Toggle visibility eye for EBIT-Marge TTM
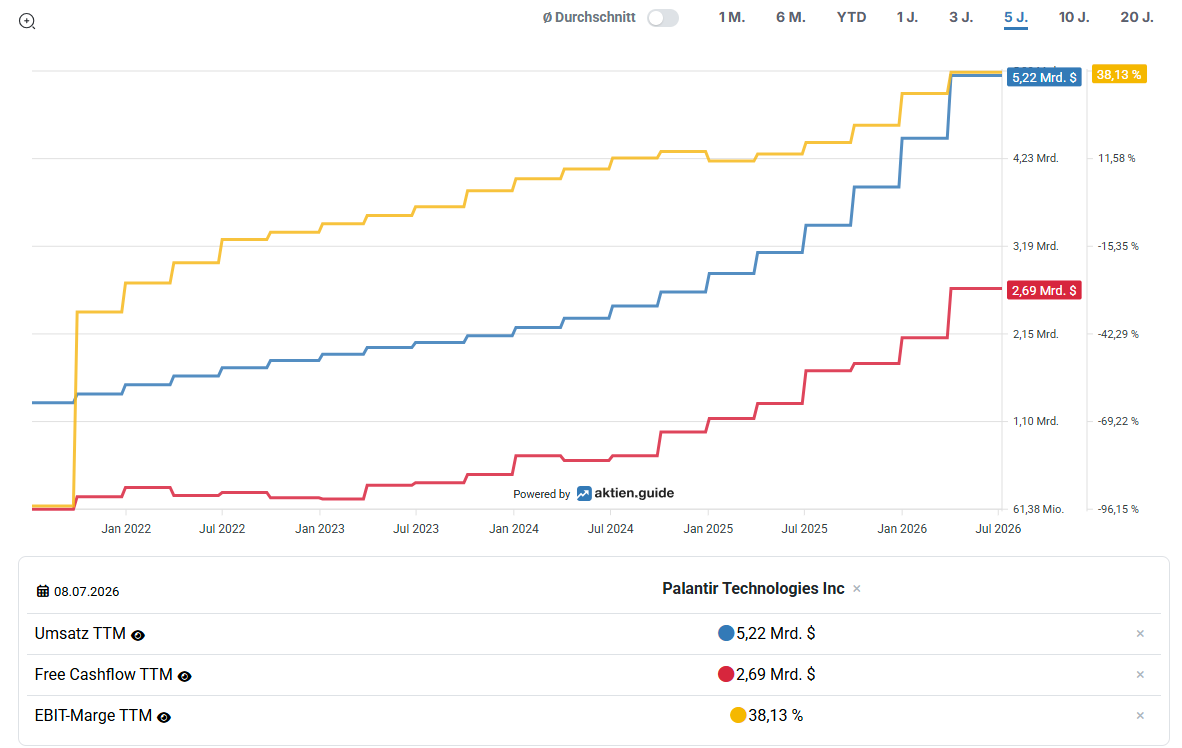The image size is (1182, 748). (x=164, y=717)
